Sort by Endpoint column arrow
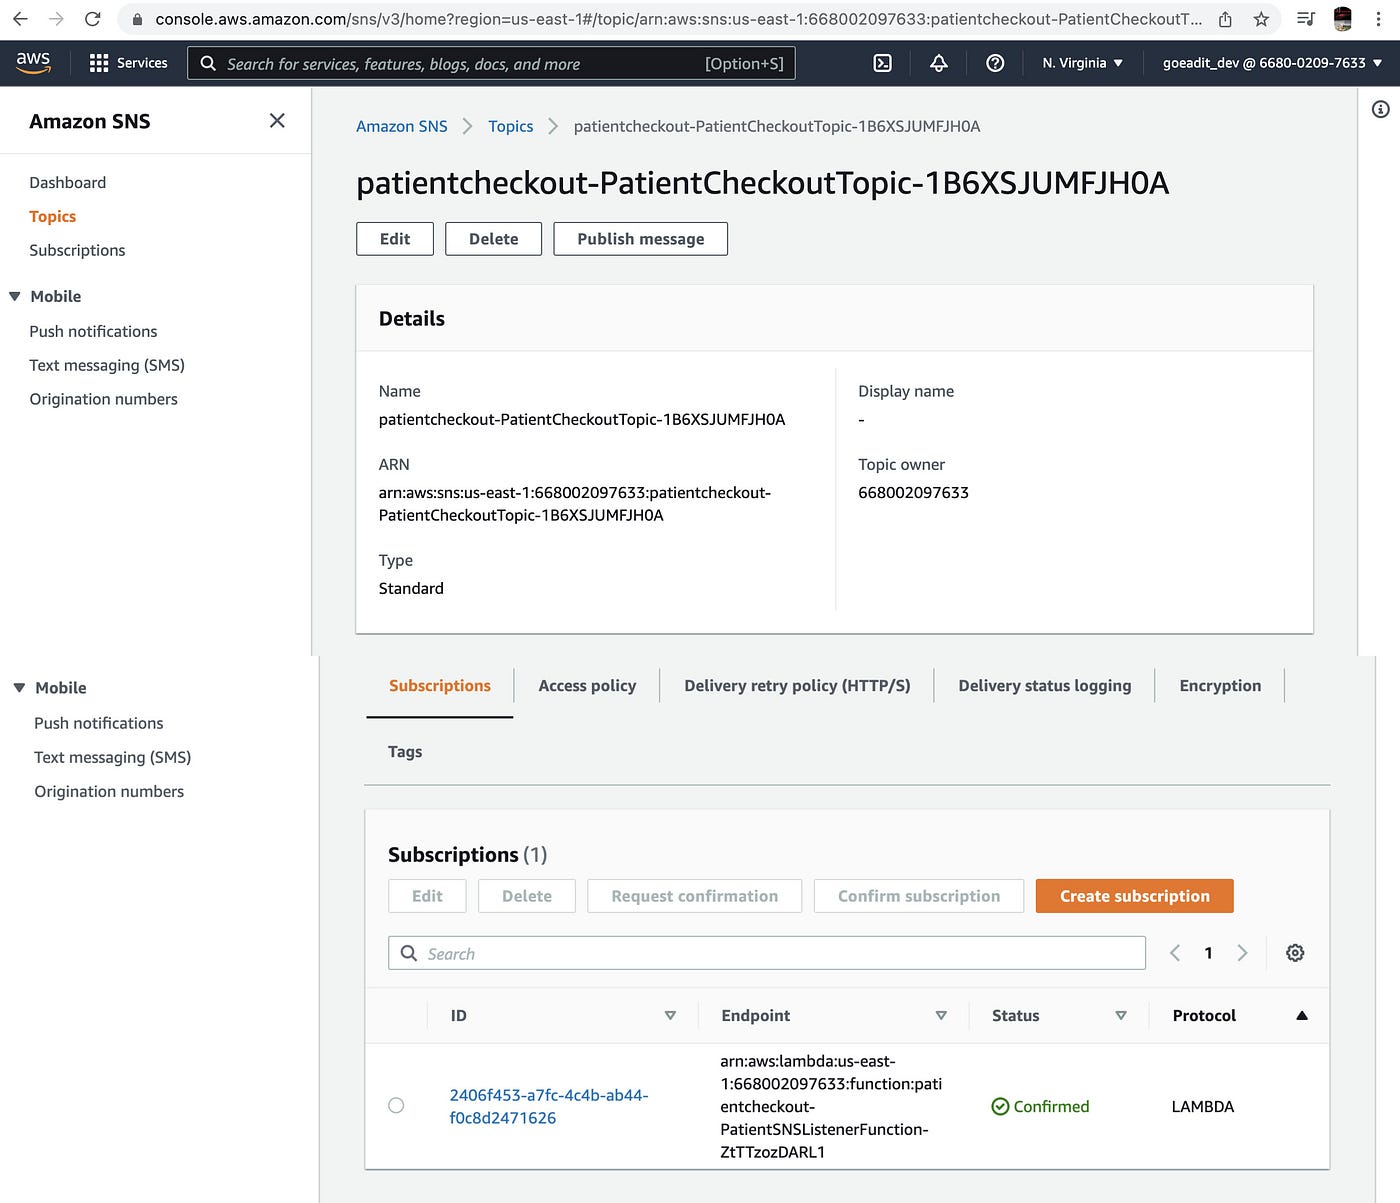Screen dimensions: 1400x1203 941,1015
